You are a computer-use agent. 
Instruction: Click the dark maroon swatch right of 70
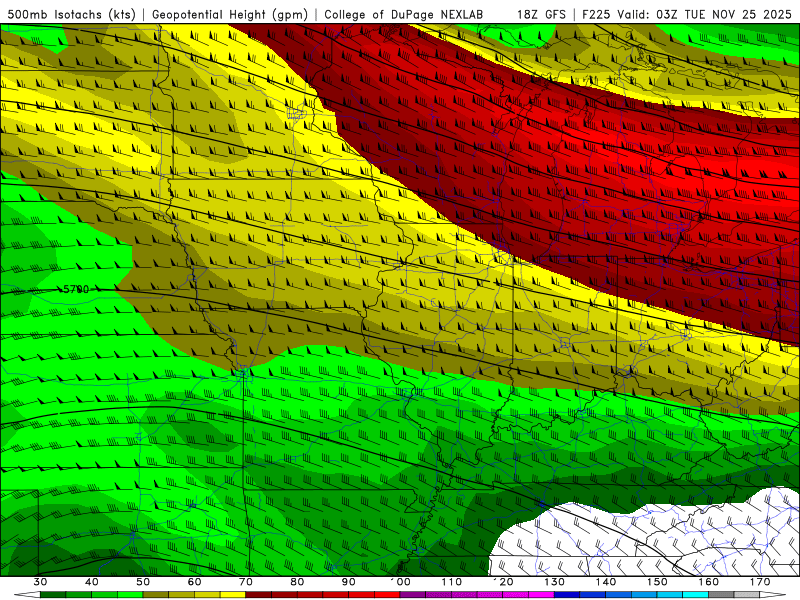click(x=259, y=595)
